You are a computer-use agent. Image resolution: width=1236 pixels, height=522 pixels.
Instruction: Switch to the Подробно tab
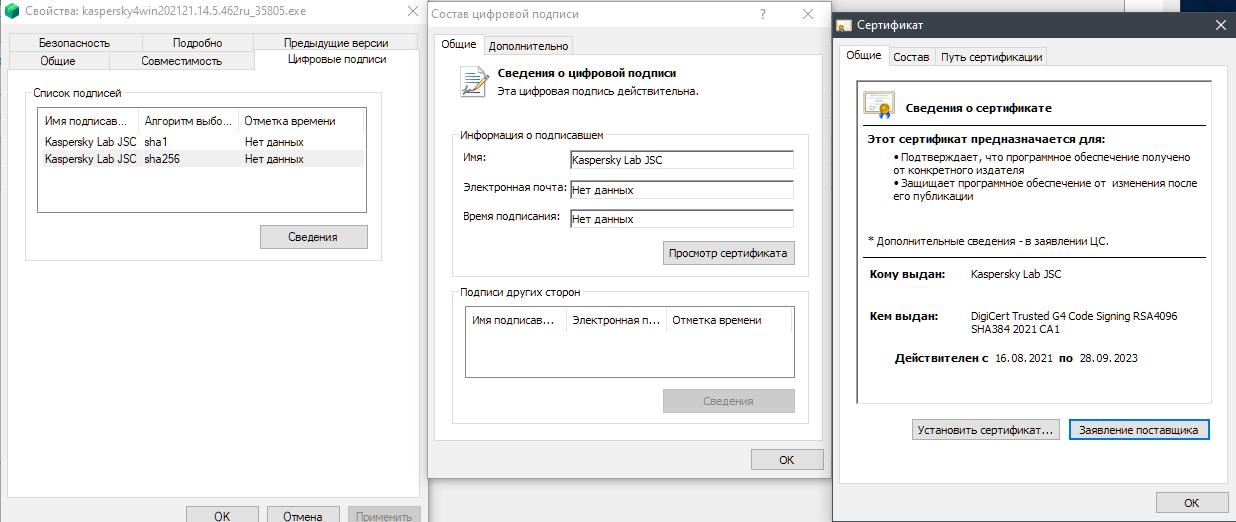point(197,43)
